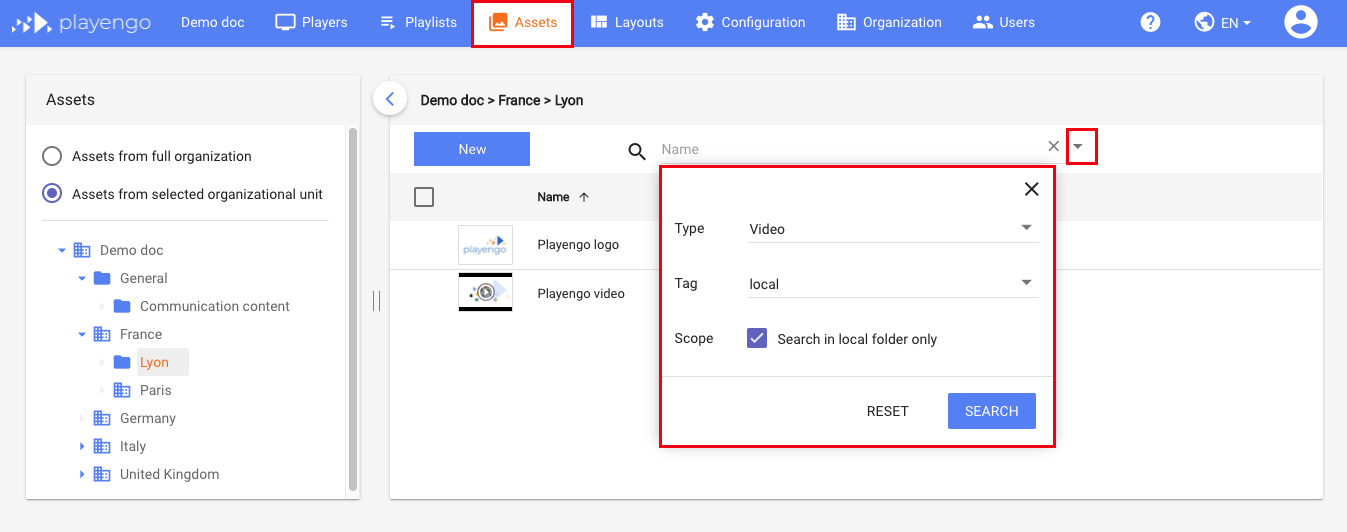1347x532 pixels.
Task: Close the advanced search panel
Action: [x=1032, y=189]
